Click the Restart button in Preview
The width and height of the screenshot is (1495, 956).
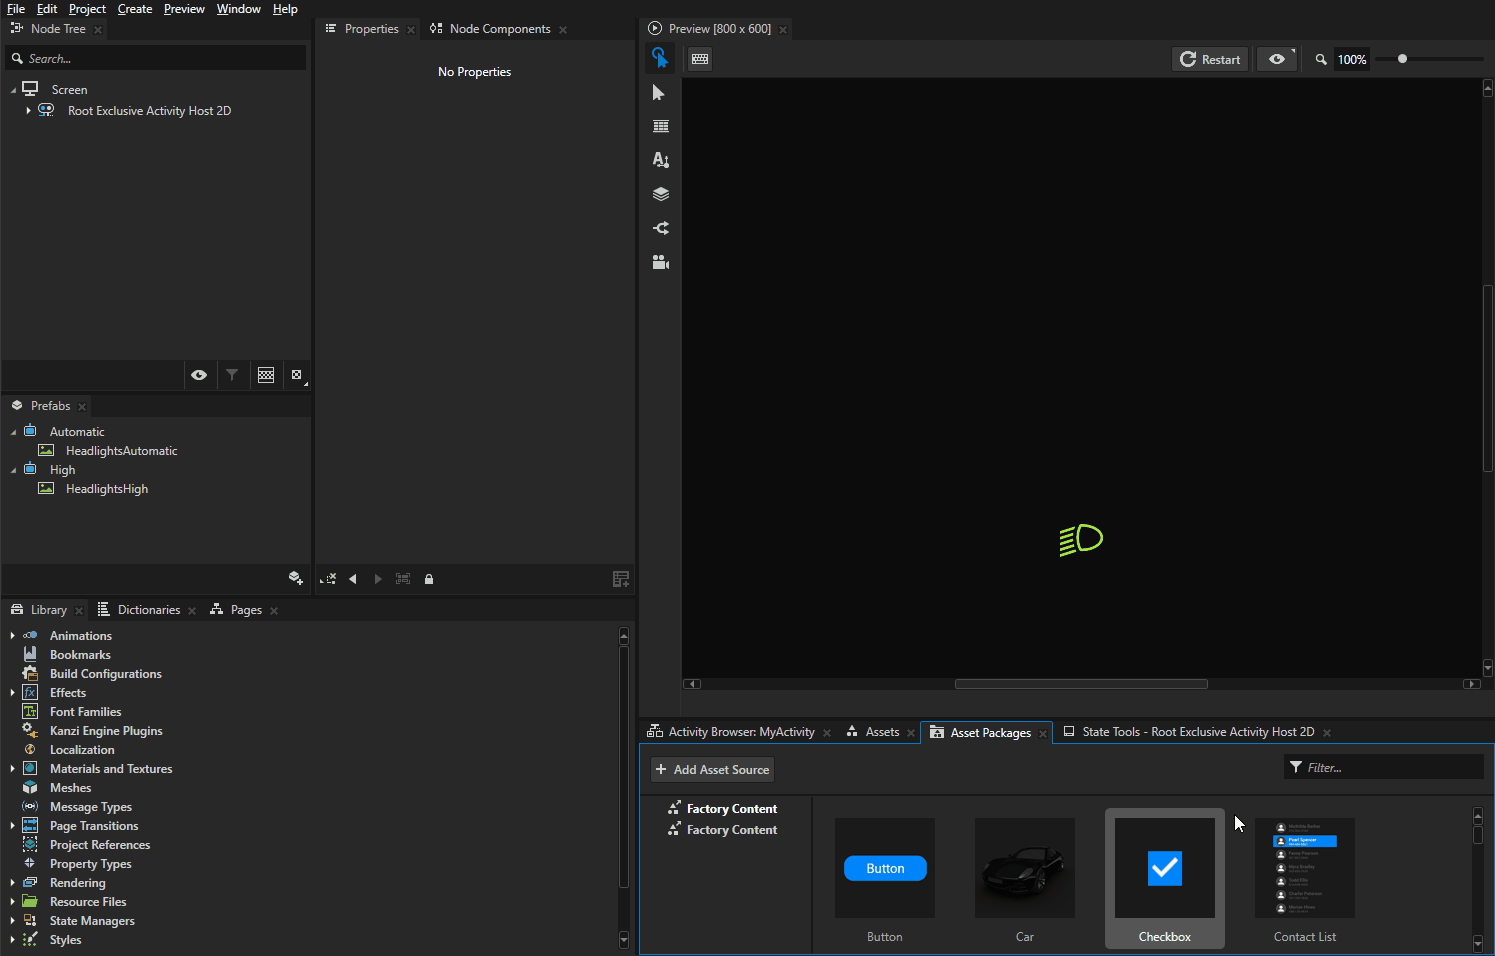[1210, 59]
